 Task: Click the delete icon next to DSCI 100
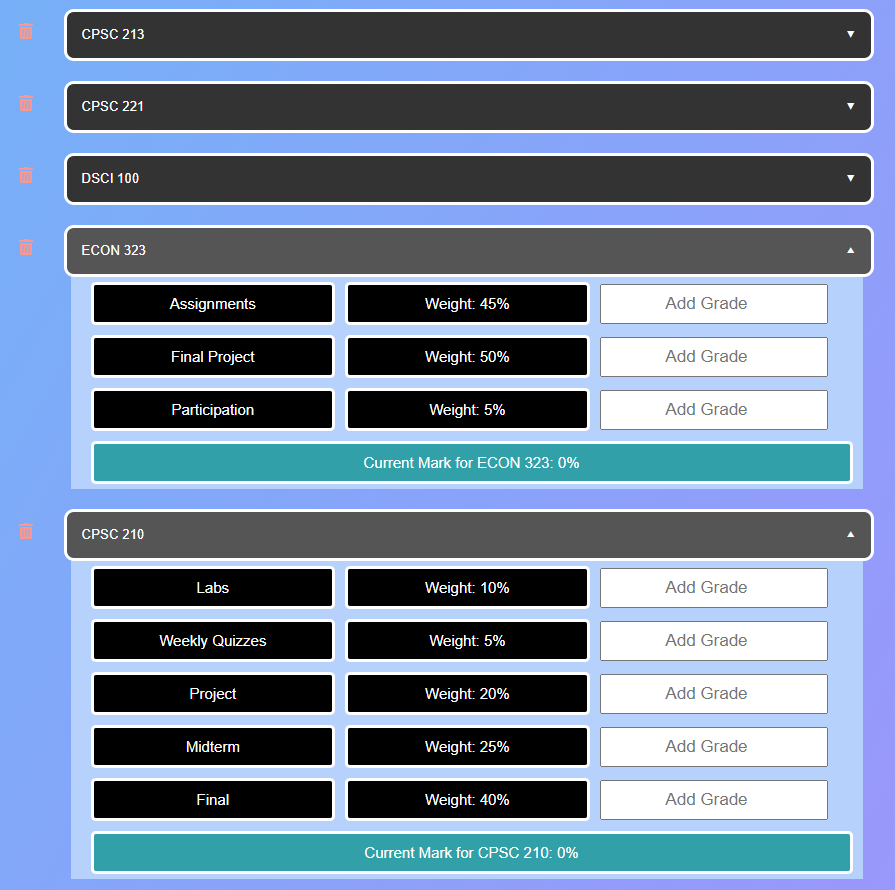24,175
